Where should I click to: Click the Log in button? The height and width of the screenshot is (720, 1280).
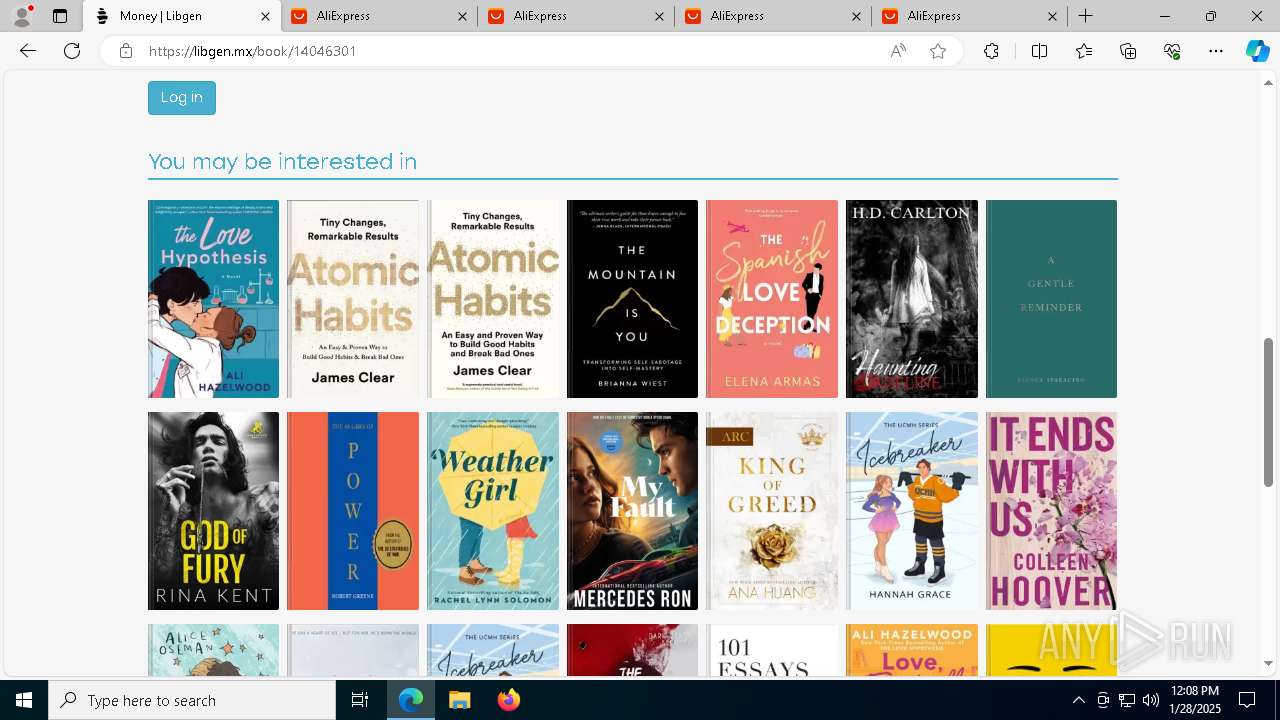182,97
